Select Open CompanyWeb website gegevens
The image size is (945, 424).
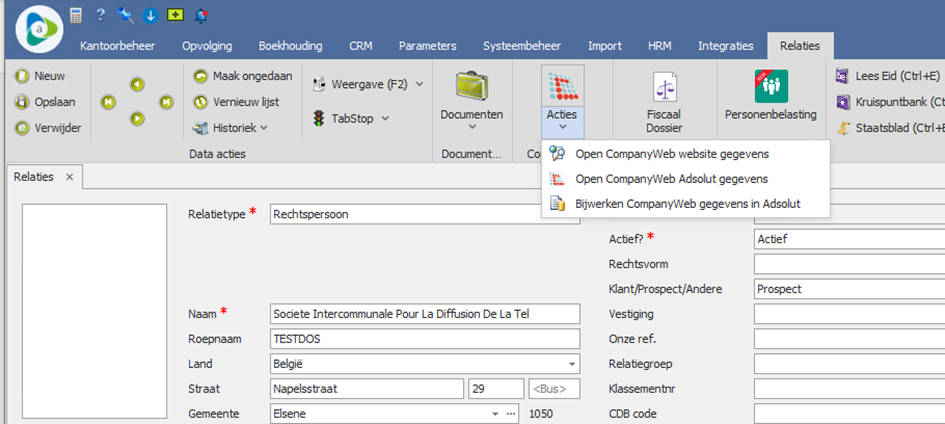(685, 154)
